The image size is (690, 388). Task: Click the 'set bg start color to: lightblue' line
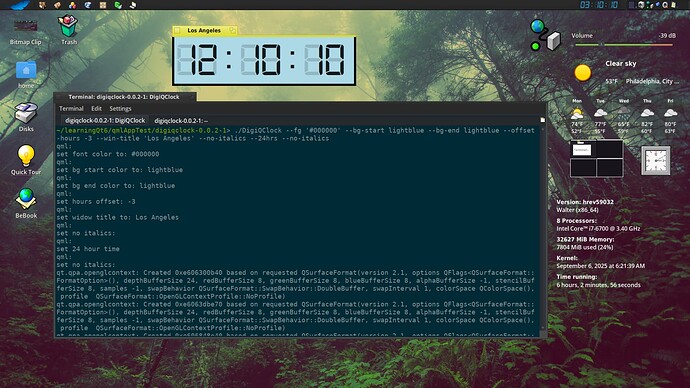120,170
